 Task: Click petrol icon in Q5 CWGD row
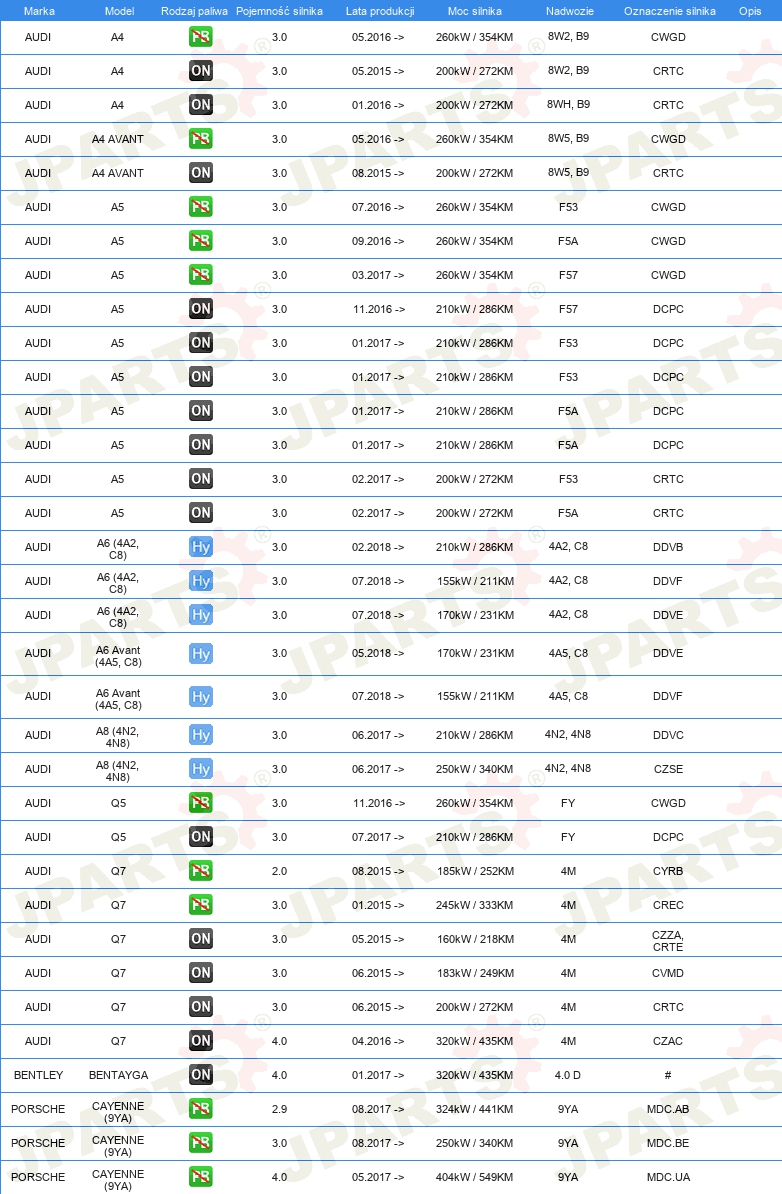coord(201,803)
